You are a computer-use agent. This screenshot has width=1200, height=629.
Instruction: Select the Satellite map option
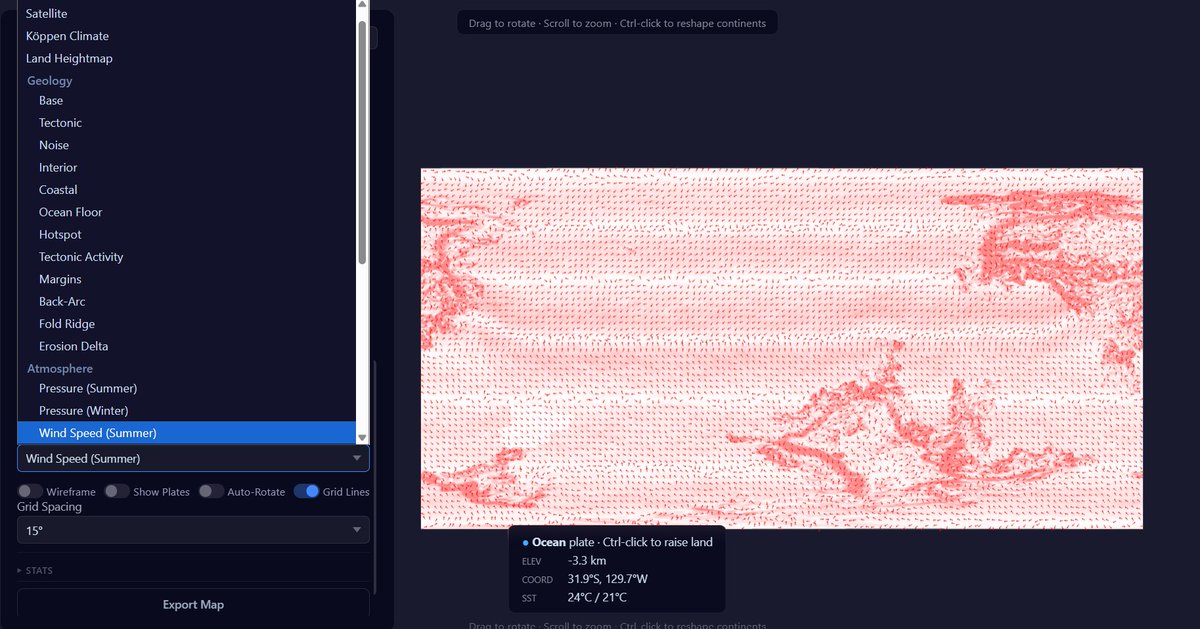tap(187, 14)
